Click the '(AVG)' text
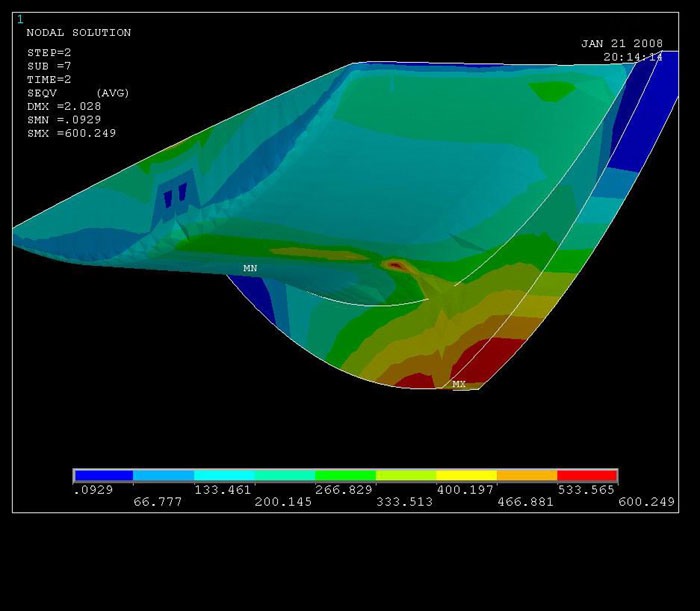Viewport: 700px width, 611px height. (112, 93)
